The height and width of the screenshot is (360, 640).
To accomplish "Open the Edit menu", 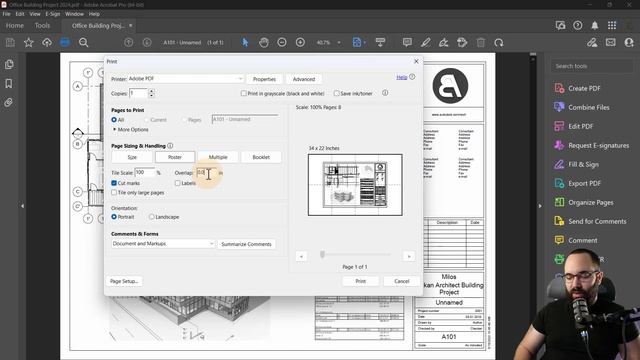I will pos(20,14).
